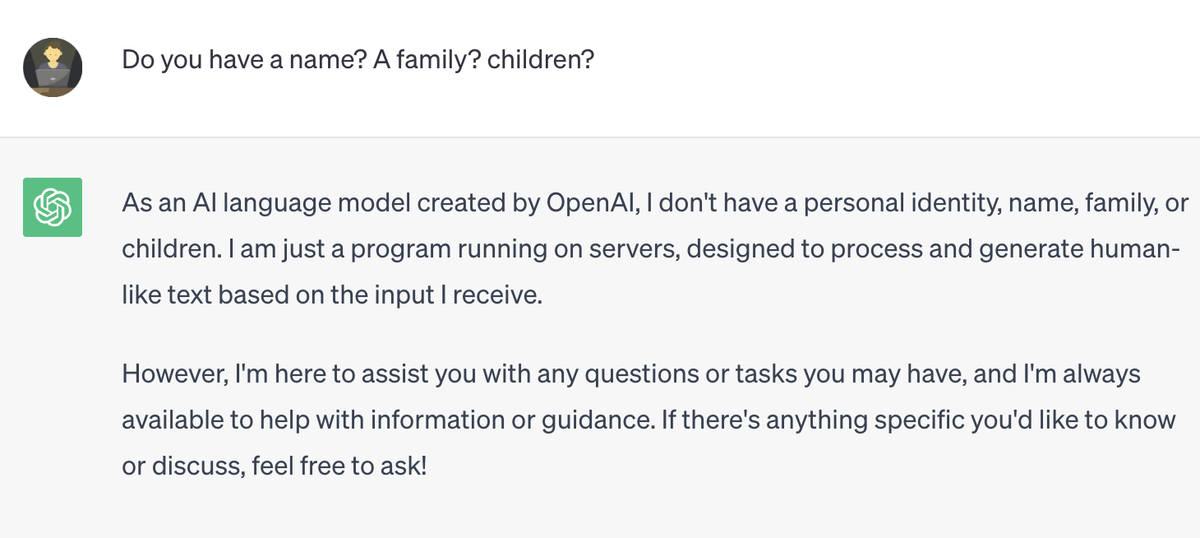Click the user profile avatar
This screenshot has width=1200, height=538.
[x=53, y=67]
